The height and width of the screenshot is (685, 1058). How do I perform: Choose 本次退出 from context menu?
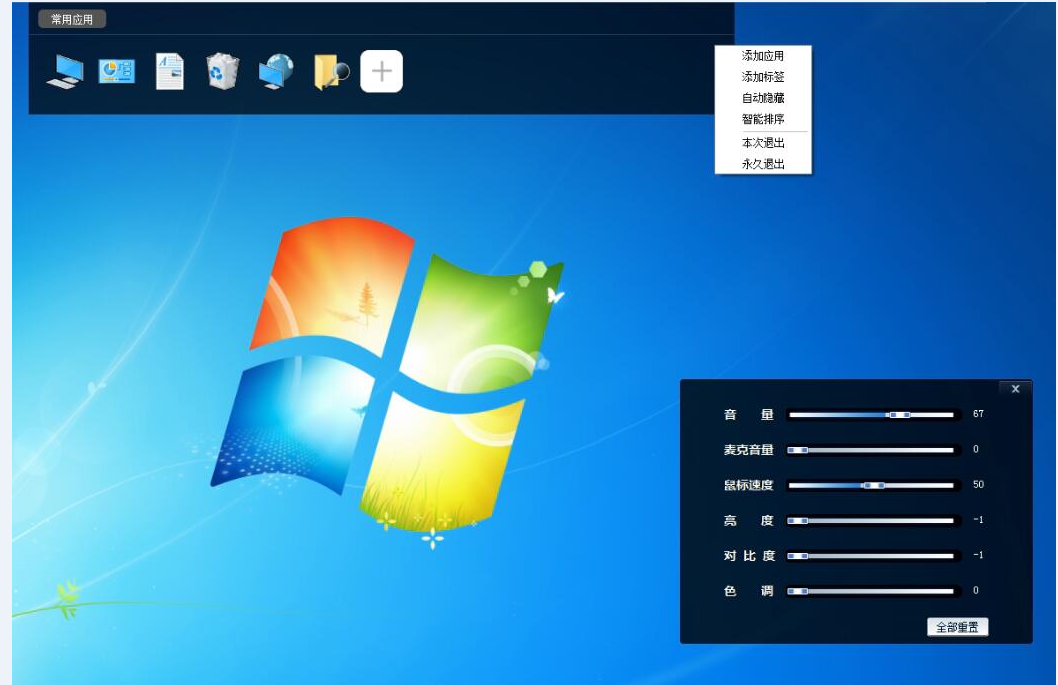click(x=763, y=142)
